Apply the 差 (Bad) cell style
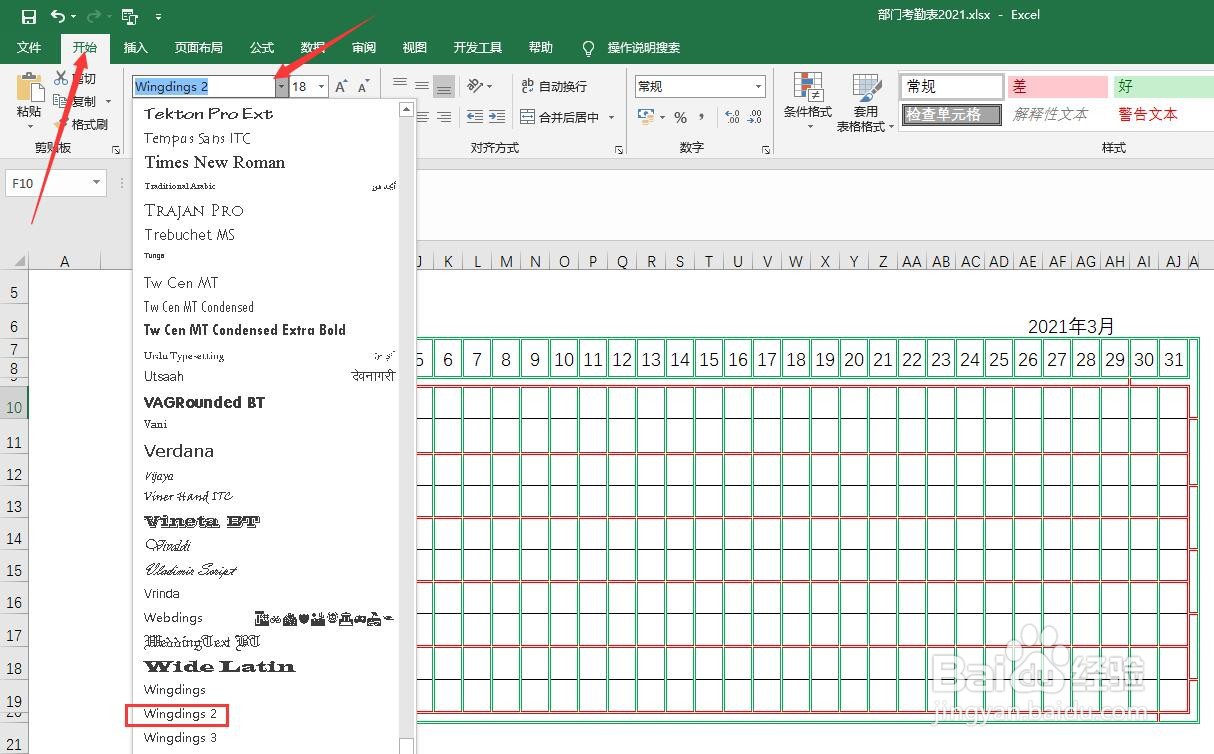 (x=1058, y=87)
